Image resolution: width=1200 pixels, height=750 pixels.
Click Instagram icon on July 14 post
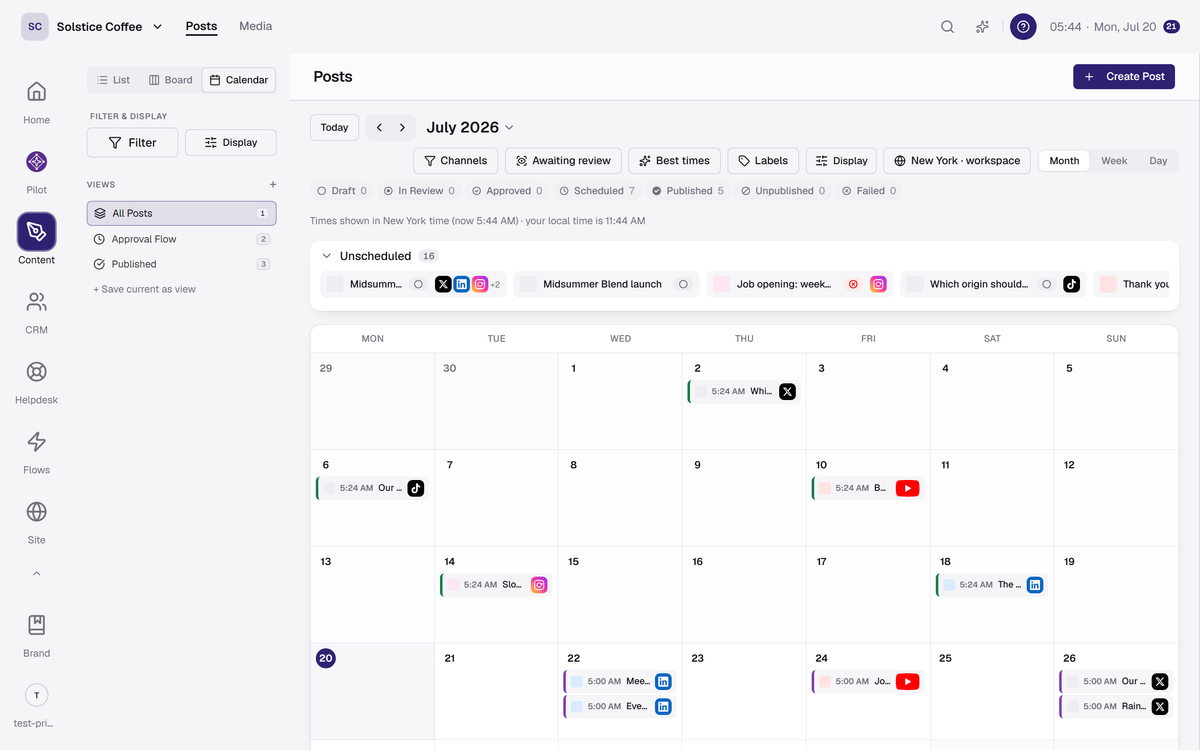point(539,585)
